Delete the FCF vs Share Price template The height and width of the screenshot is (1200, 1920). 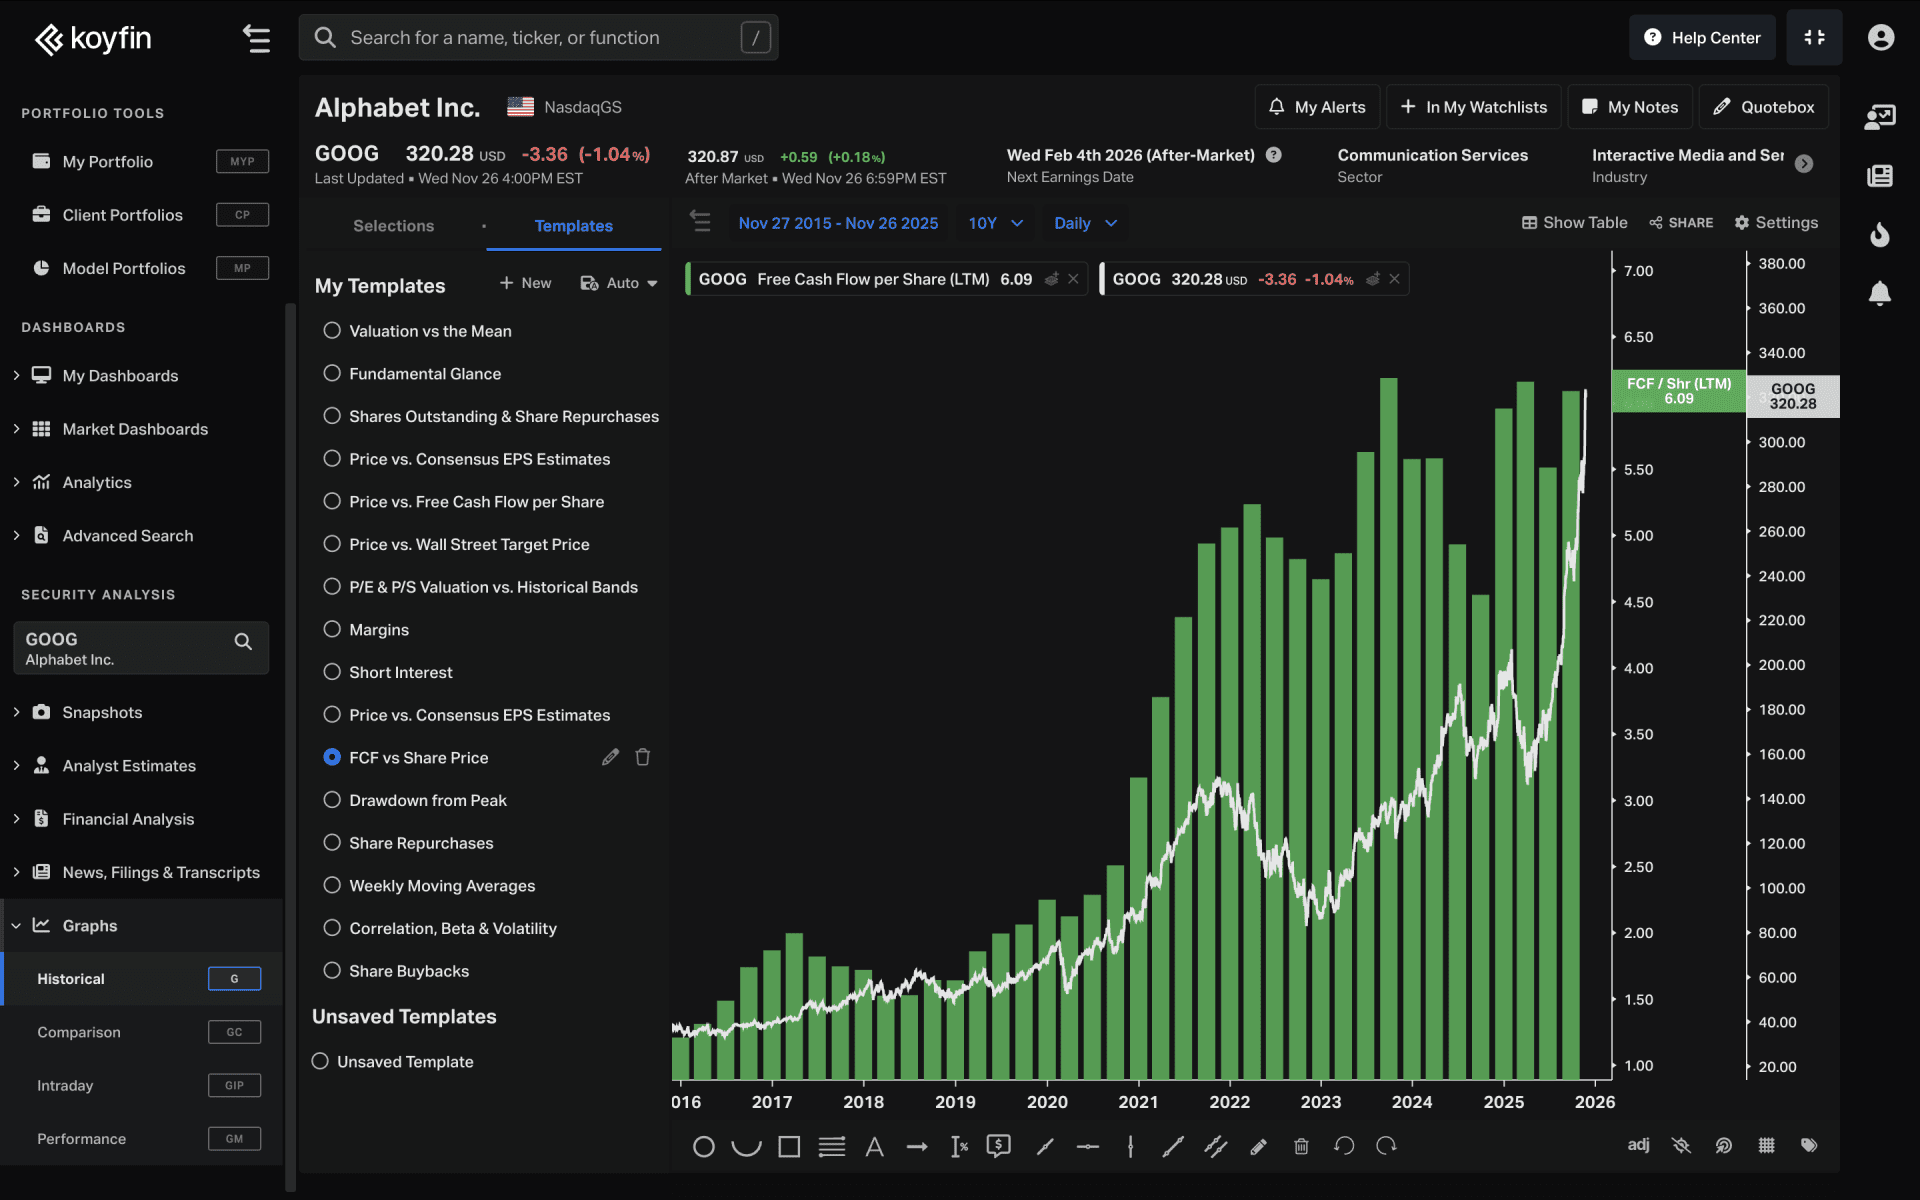(x=643, y=757)
